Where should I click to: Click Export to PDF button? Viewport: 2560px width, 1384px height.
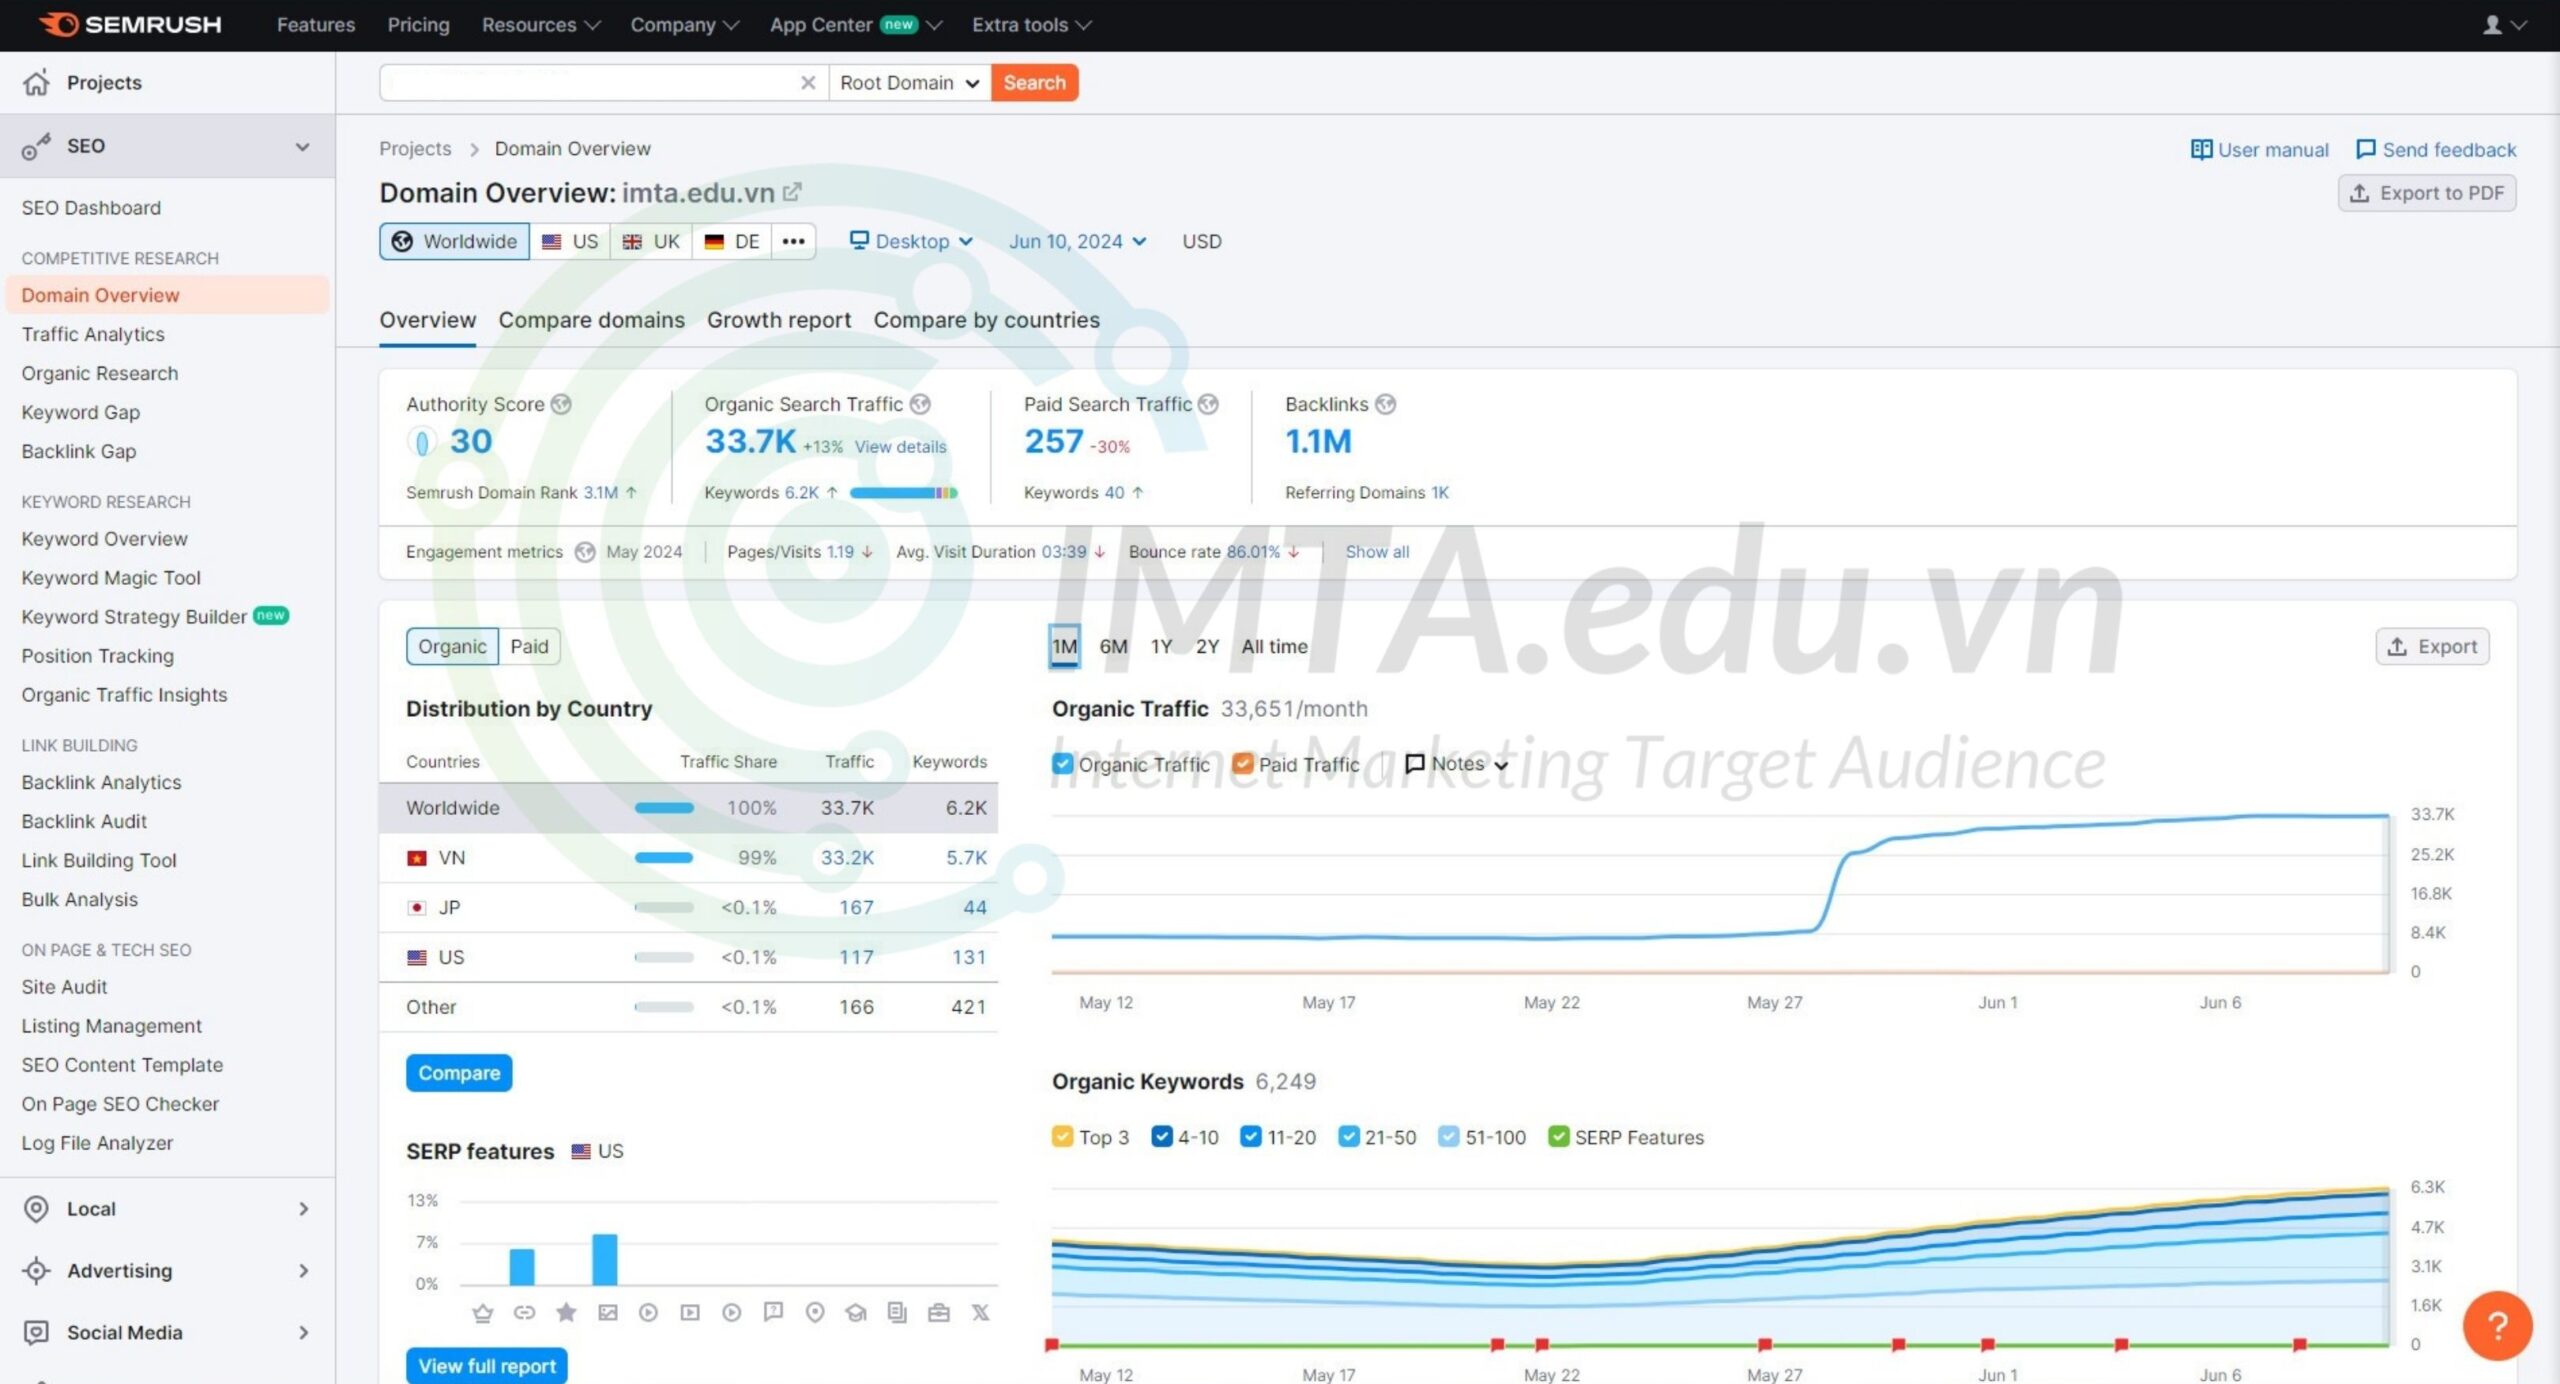(2426, 193)
